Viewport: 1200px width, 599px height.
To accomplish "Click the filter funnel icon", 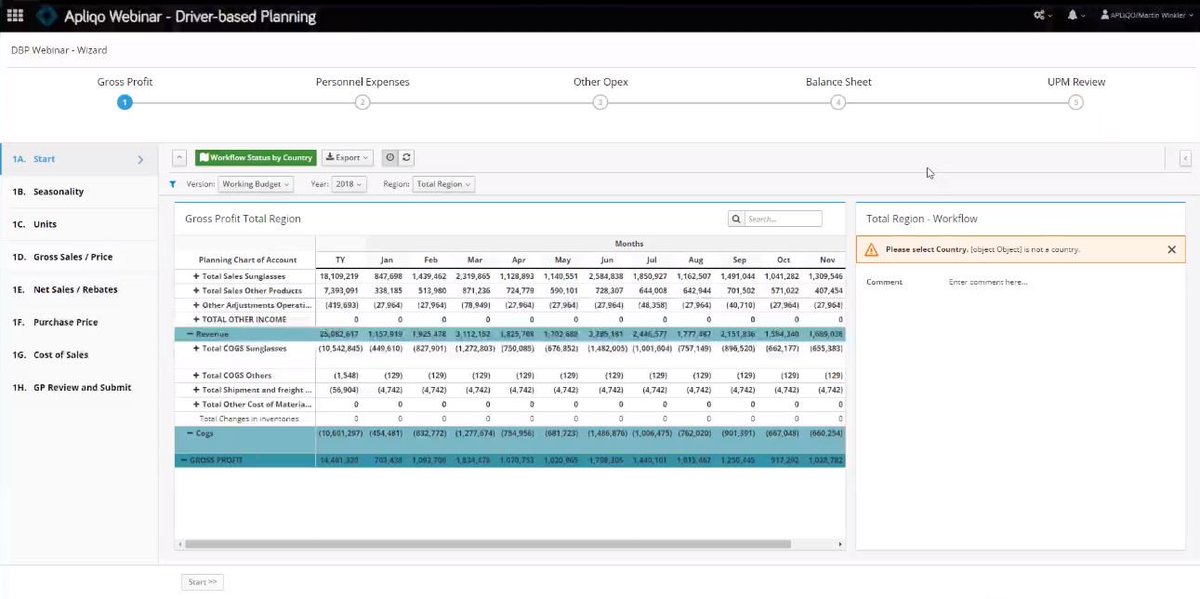I will (x=172, y=184).
